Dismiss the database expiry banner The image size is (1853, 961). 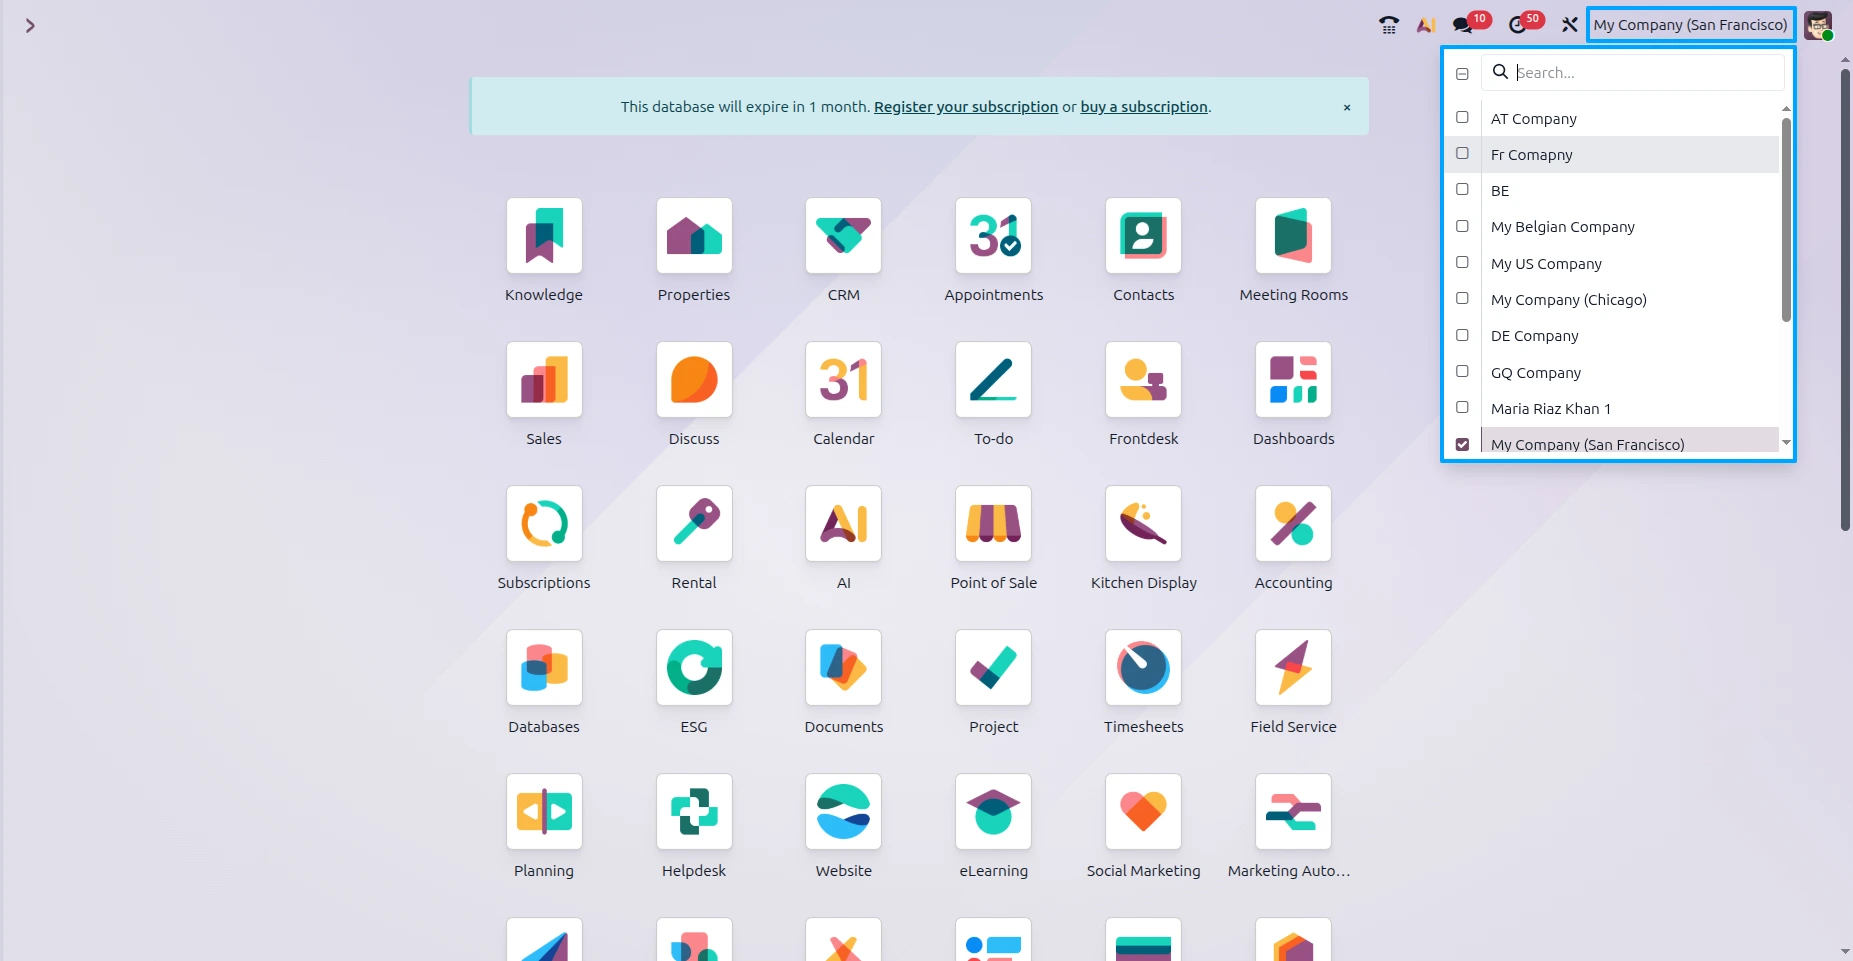tap(1347, 107)
